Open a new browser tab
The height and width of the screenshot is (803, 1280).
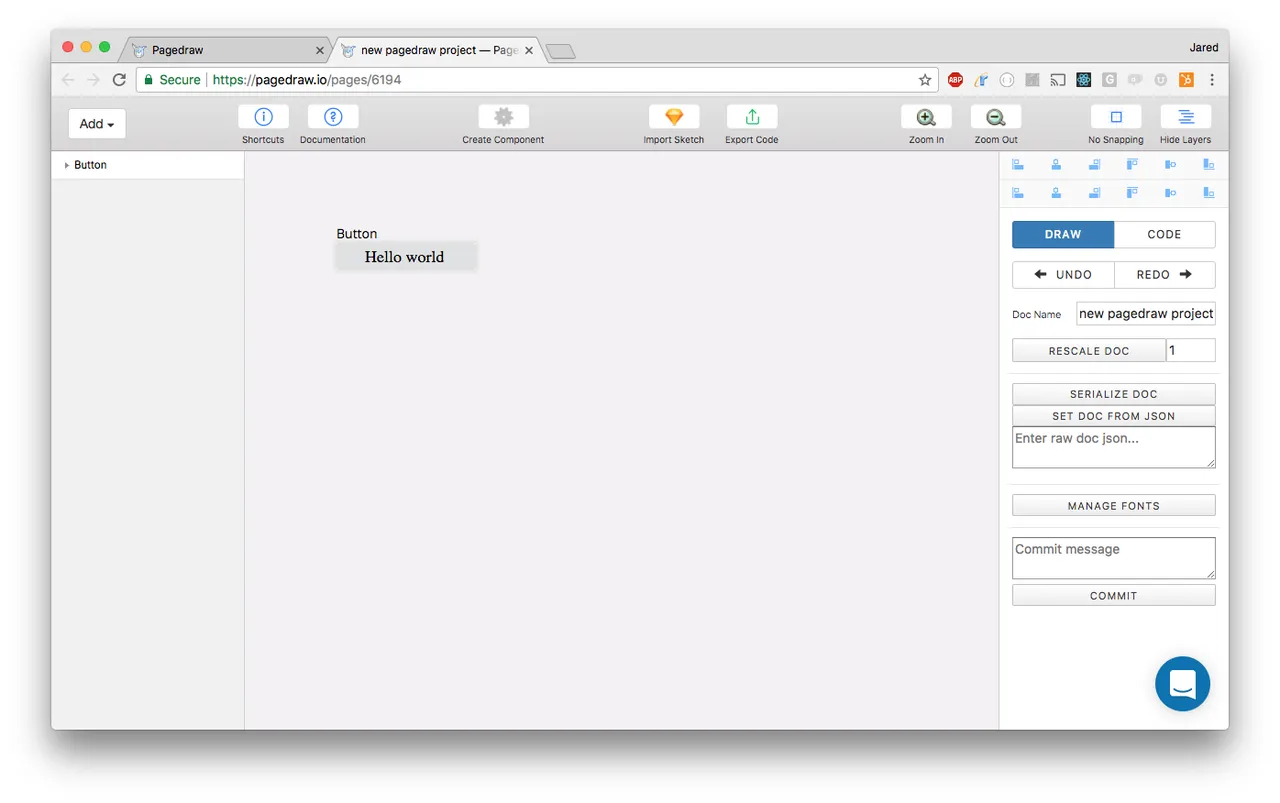point(561,51)
